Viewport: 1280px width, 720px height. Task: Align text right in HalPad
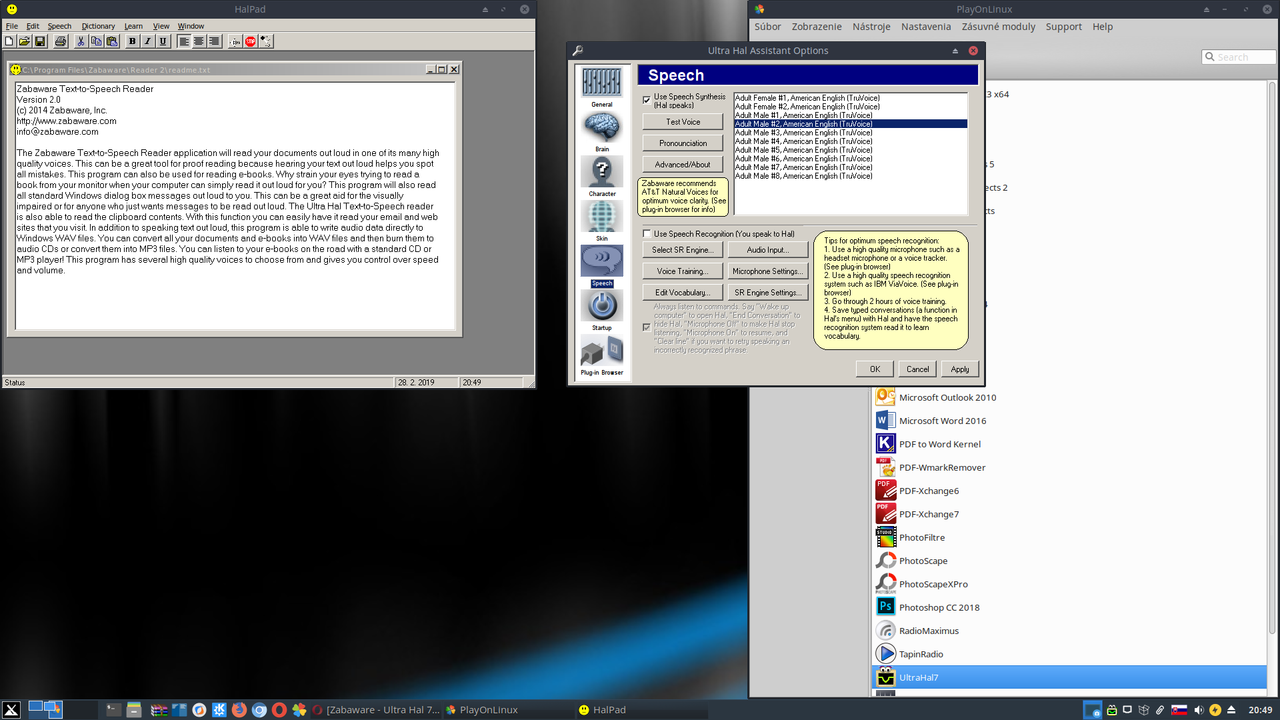point(214,41)
